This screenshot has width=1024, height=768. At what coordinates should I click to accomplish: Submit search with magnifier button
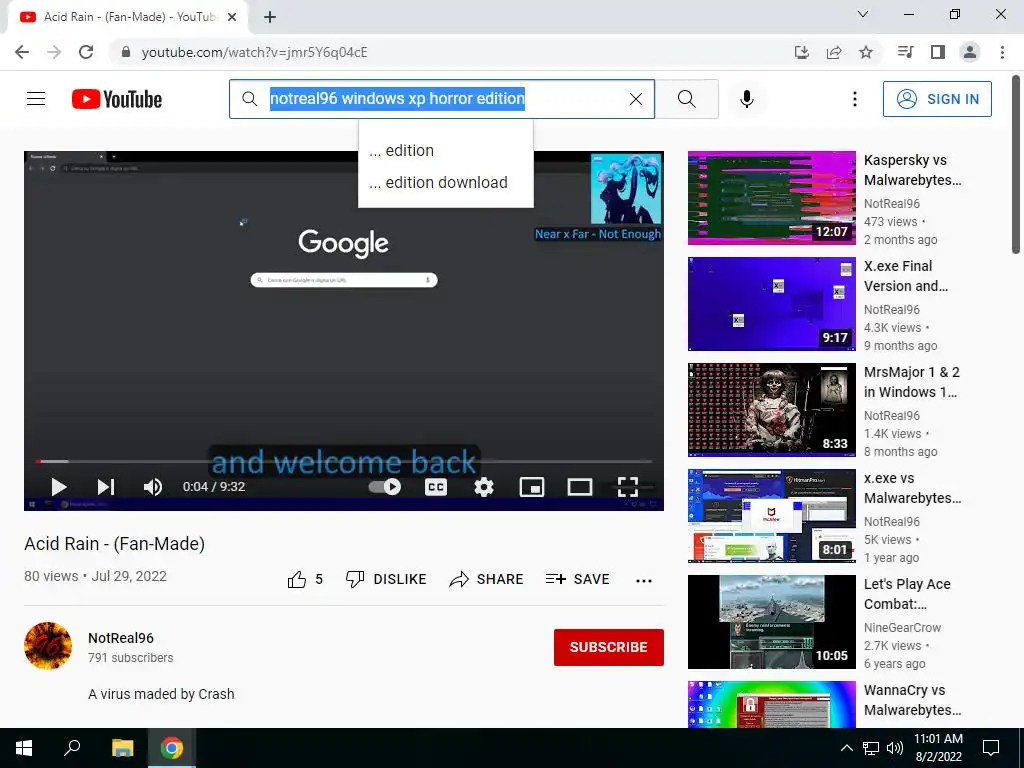[686, 99]
